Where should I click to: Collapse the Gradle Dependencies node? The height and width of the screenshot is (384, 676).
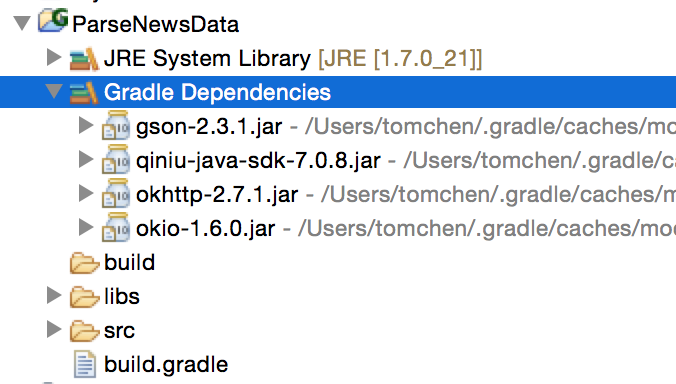pyautogui.click(x=54, y=91)
